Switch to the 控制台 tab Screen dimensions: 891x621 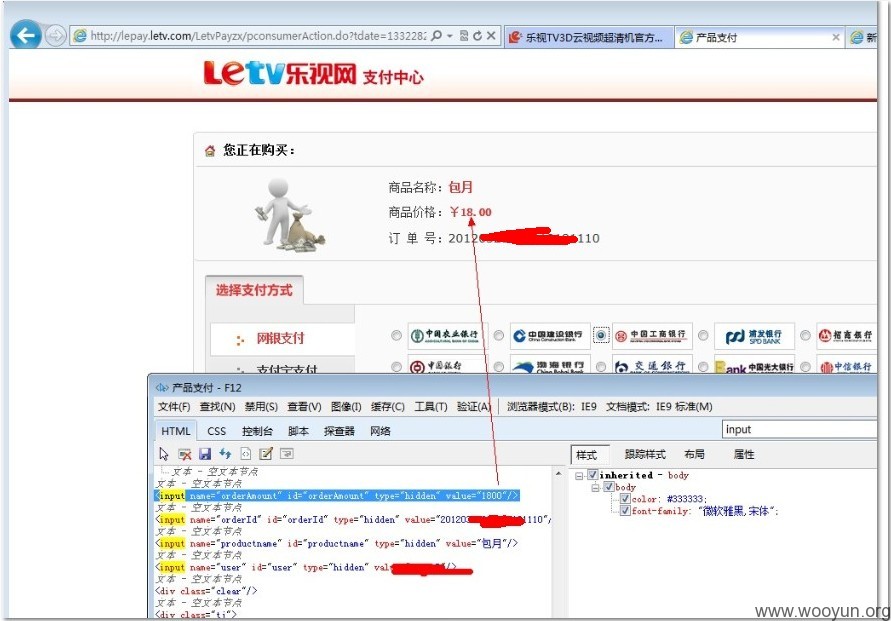257,431
